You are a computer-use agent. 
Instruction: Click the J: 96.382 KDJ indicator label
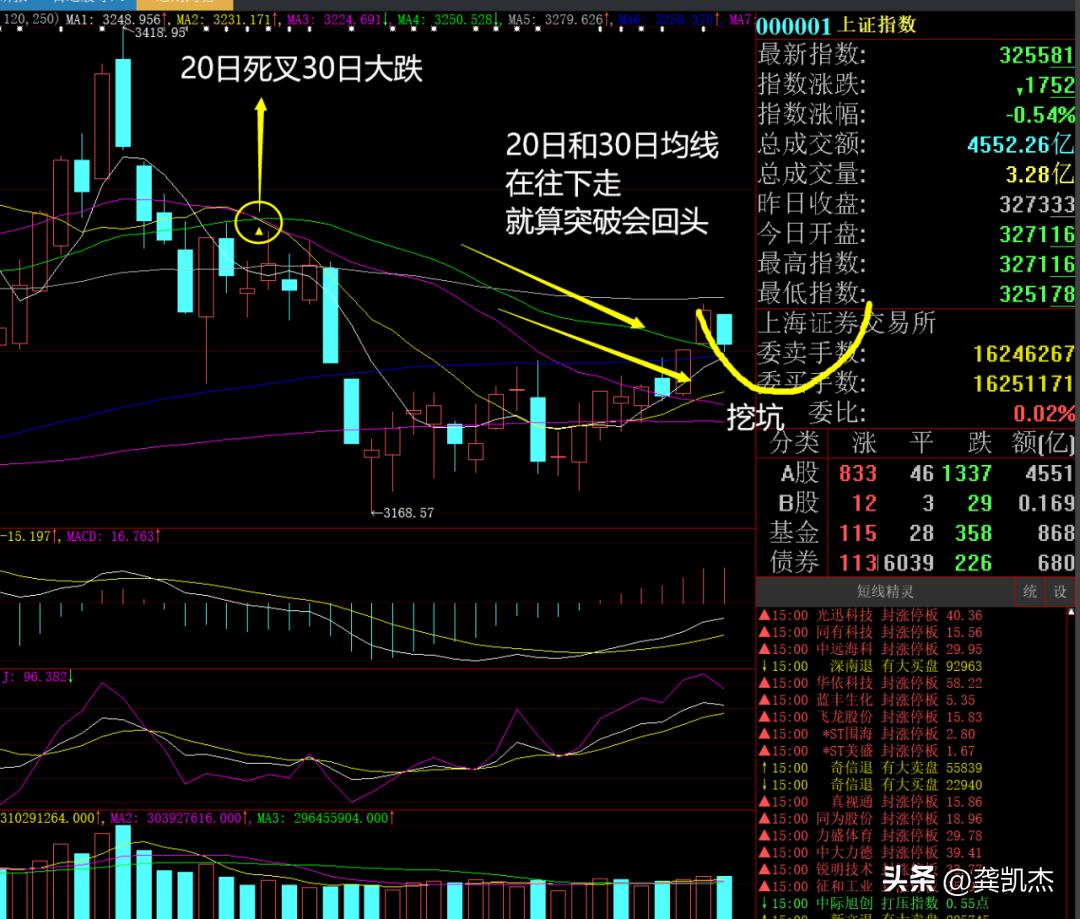point(38,677)
